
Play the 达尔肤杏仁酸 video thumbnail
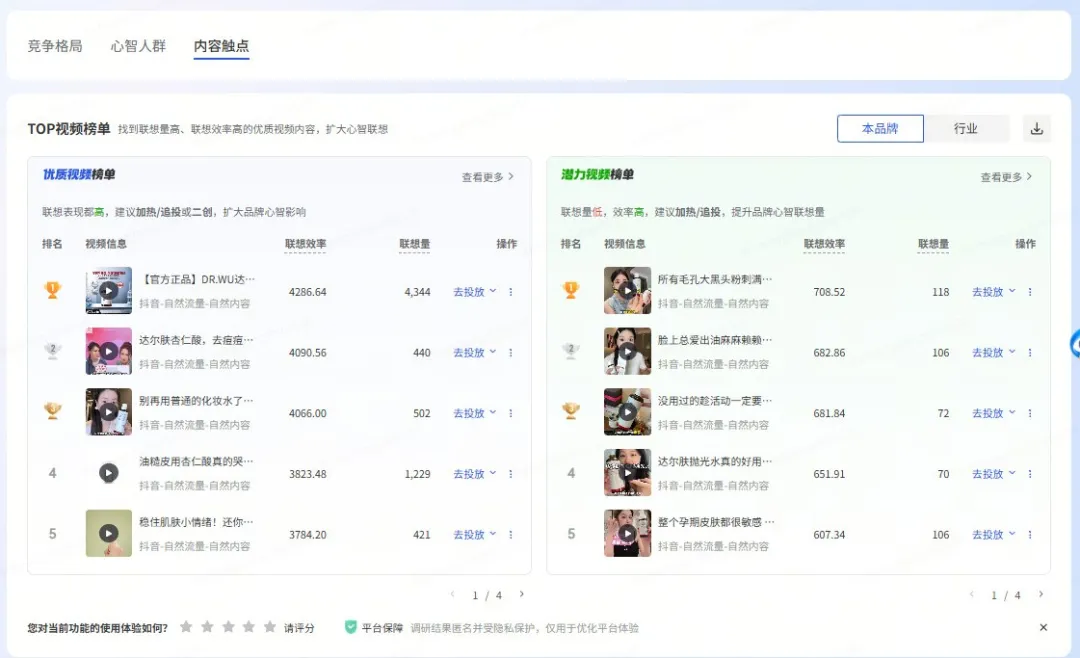pyautogui.click(x=108, y=352)
